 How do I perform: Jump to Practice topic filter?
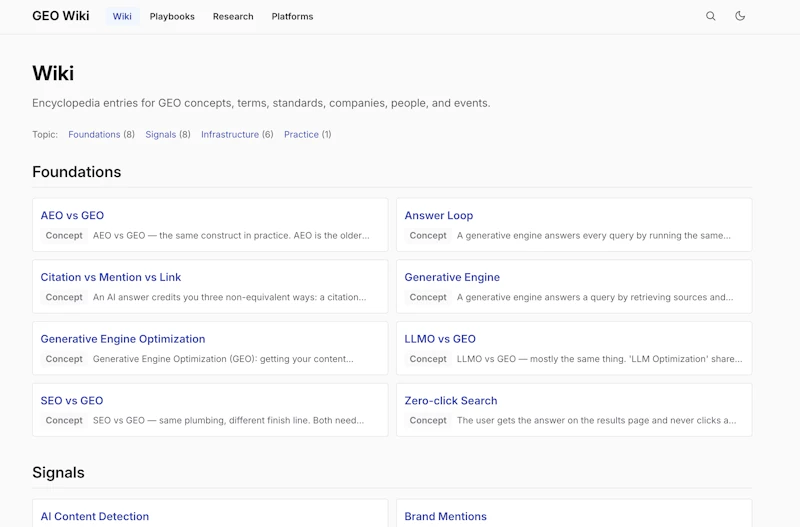pyautogui.click(x=302, y=134)
